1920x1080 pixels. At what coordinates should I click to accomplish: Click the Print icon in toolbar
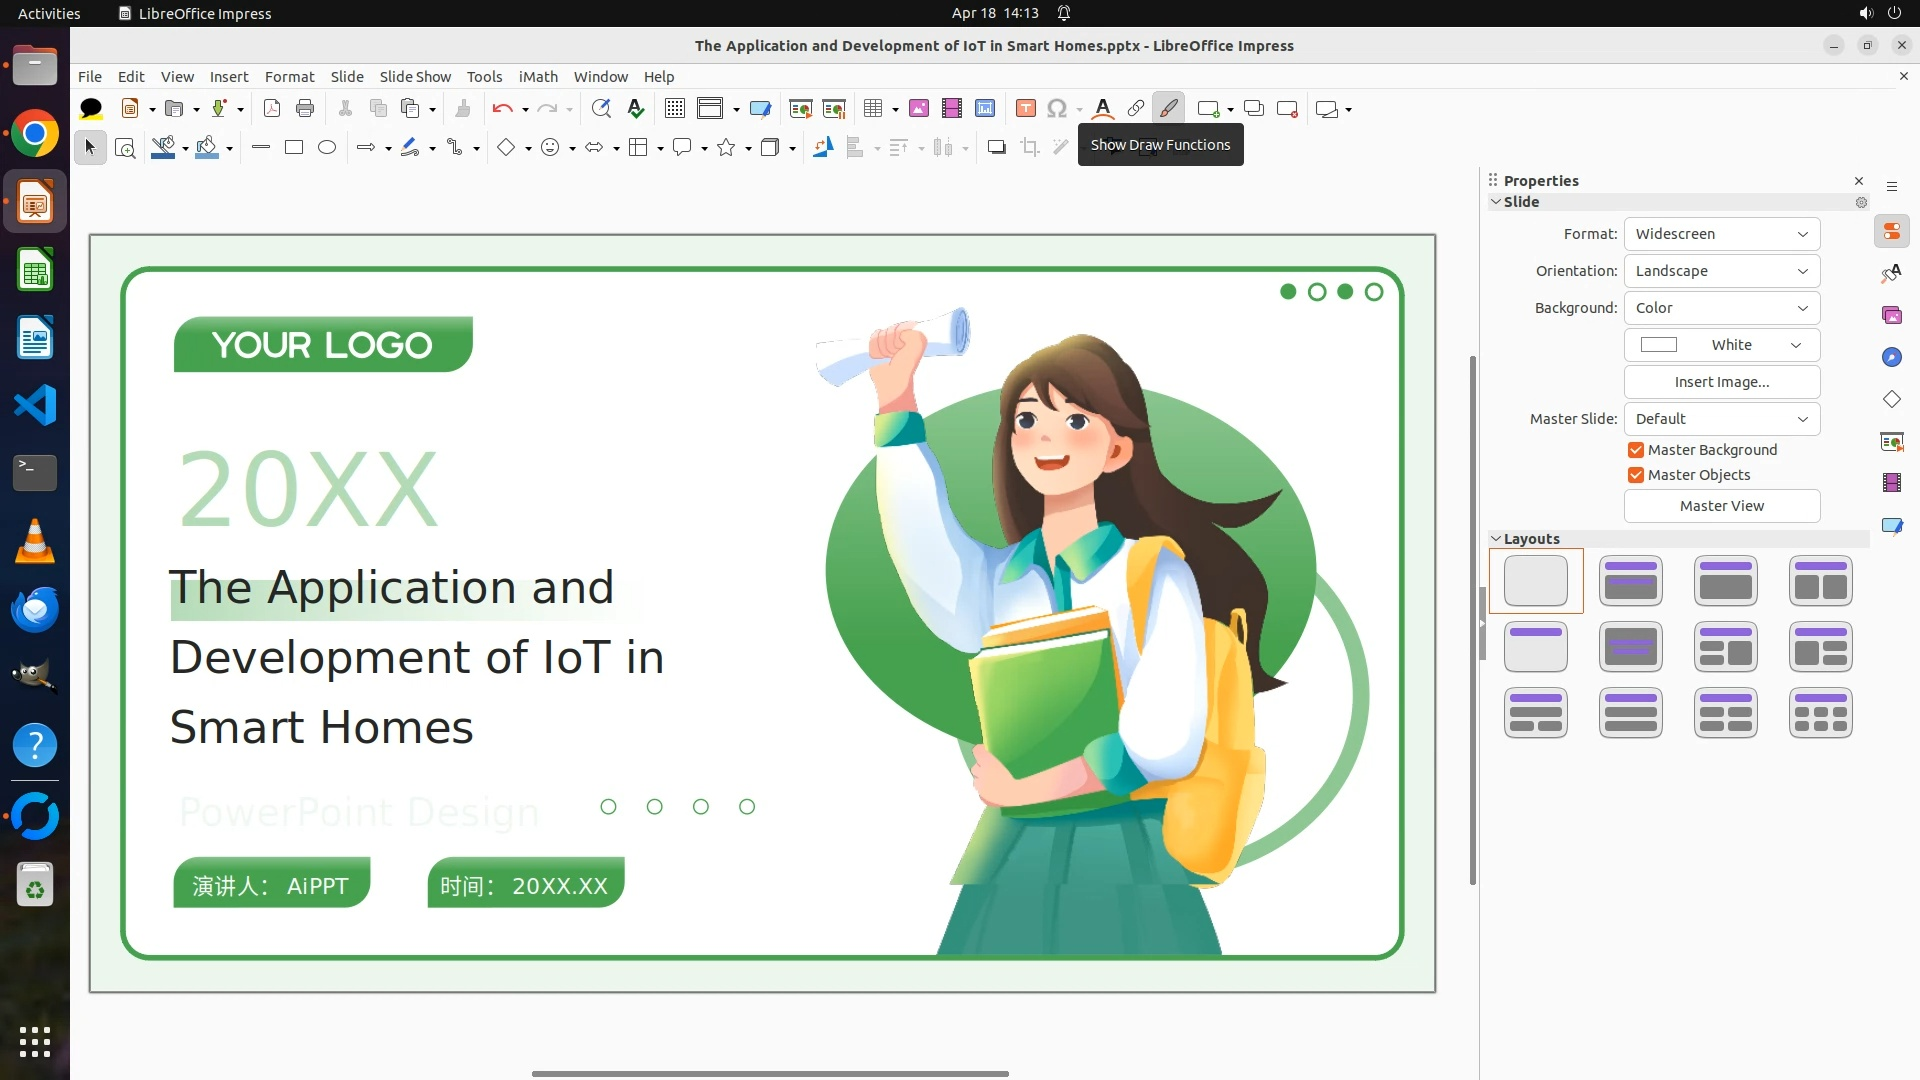pos(305,109)
